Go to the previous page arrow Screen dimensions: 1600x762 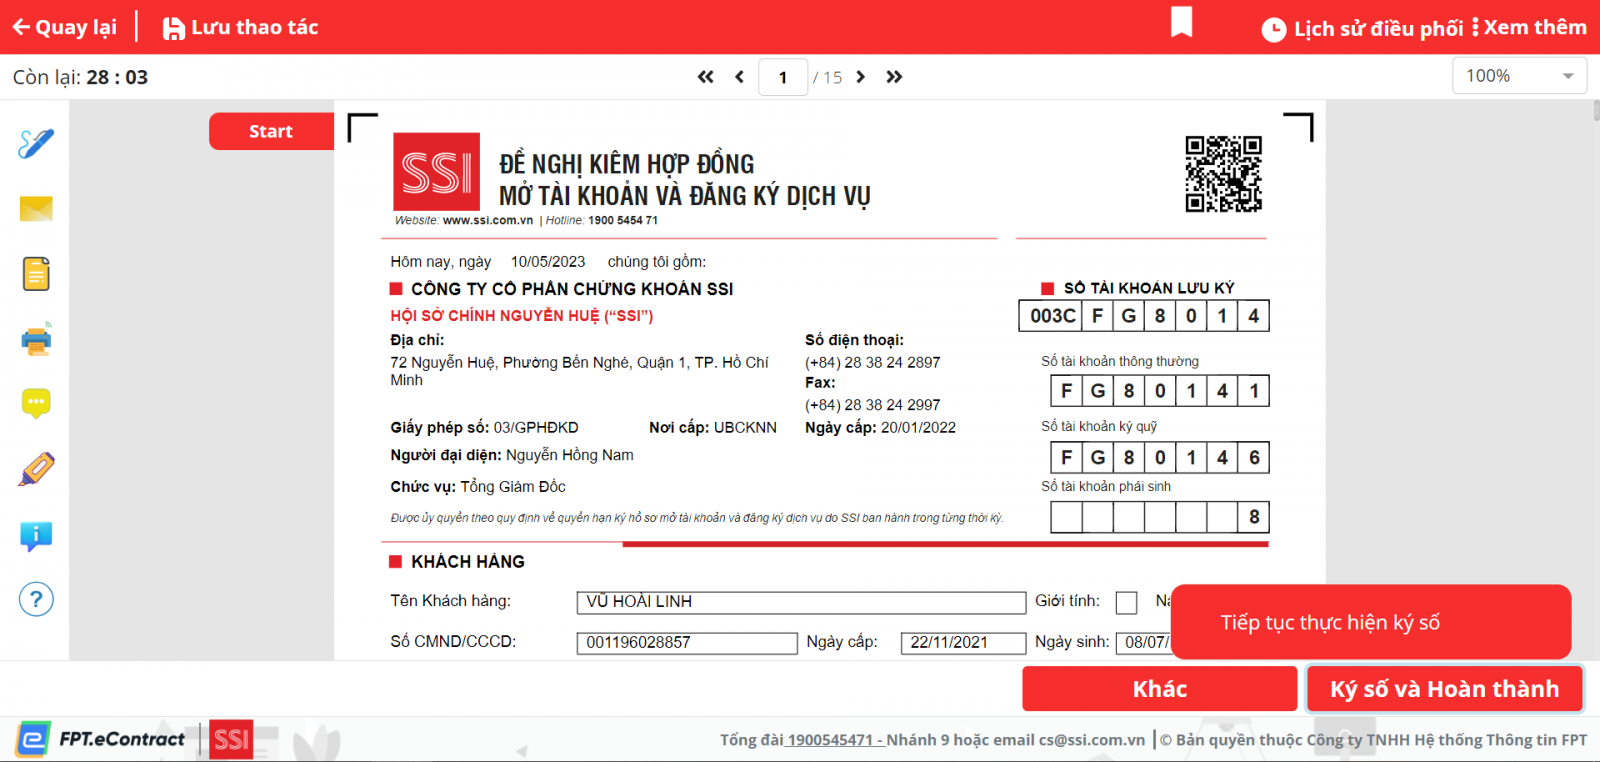click(x=739, y=77)
